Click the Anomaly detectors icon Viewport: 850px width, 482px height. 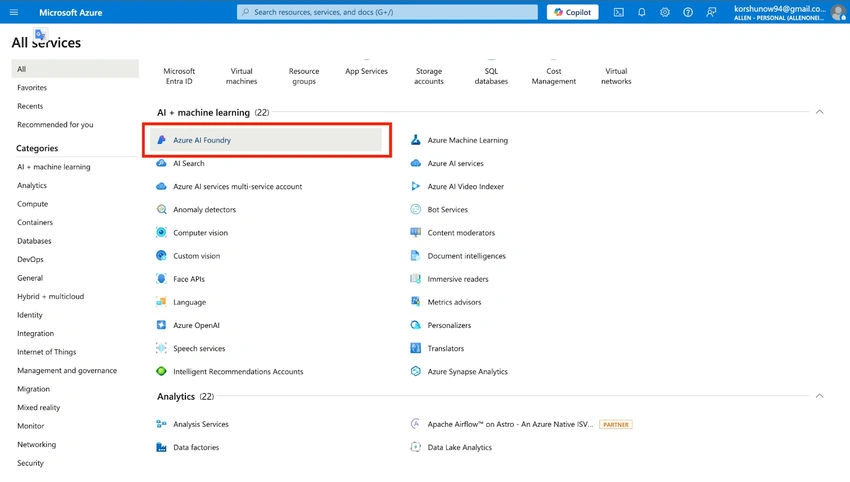click(x=162, y=209)
